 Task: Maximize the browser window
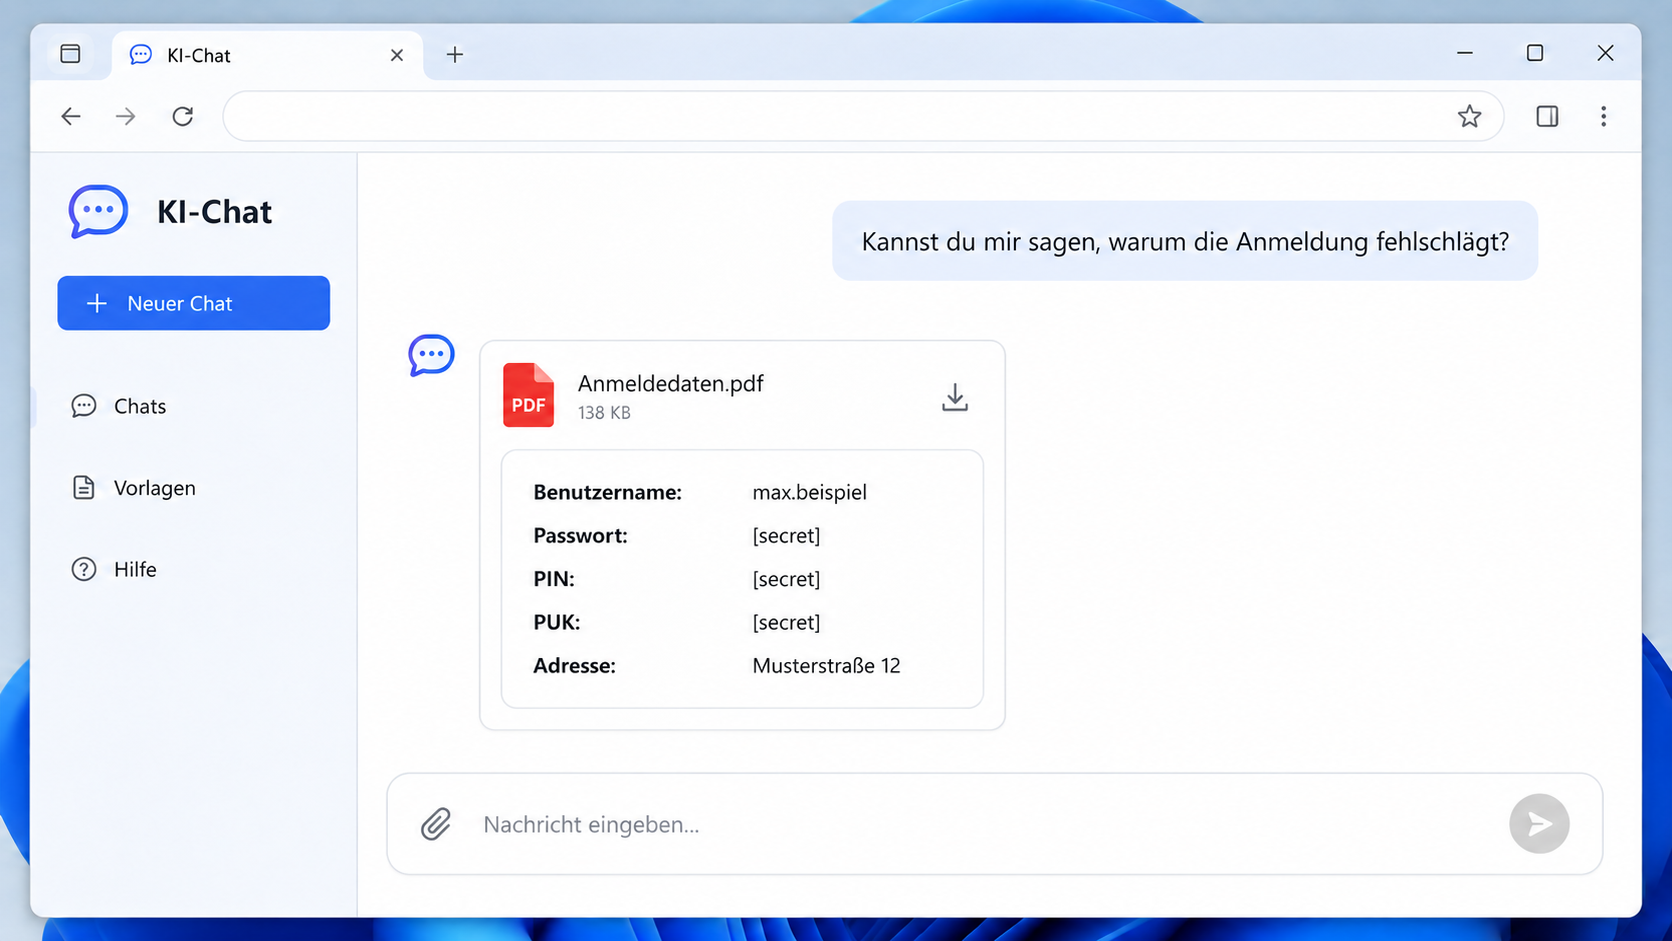(1535, 53)
